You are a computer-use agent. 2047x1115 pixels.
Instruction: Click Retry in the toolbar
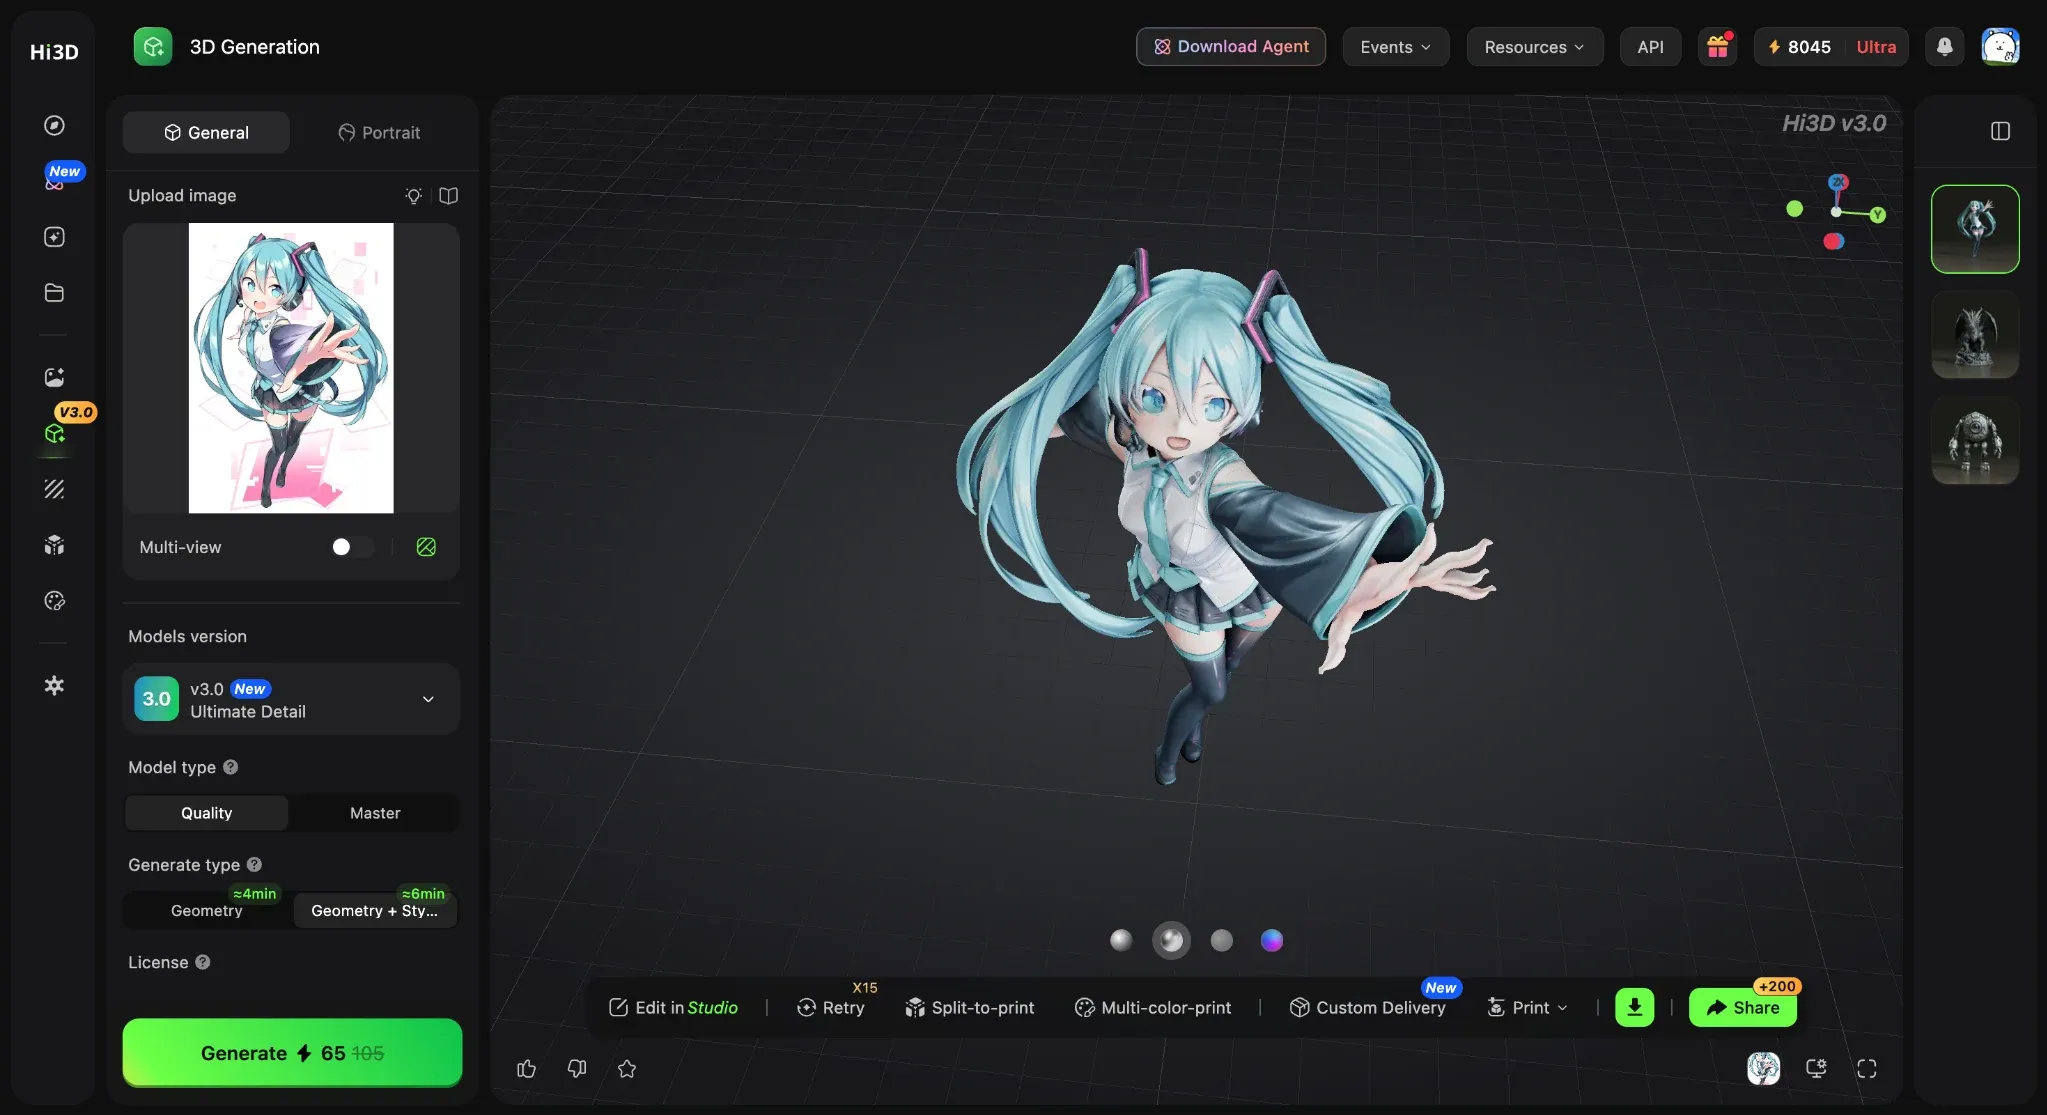click(831, 1008)
